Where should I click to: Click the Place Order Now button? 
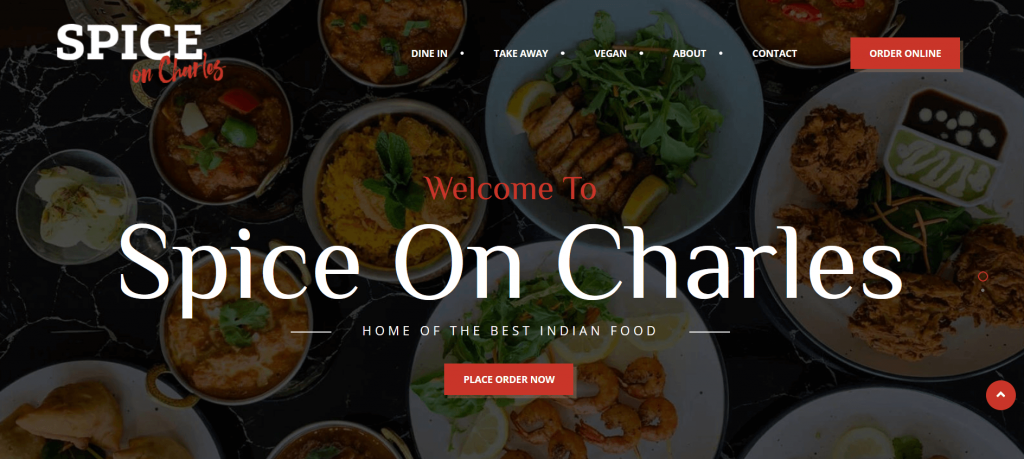509,379
